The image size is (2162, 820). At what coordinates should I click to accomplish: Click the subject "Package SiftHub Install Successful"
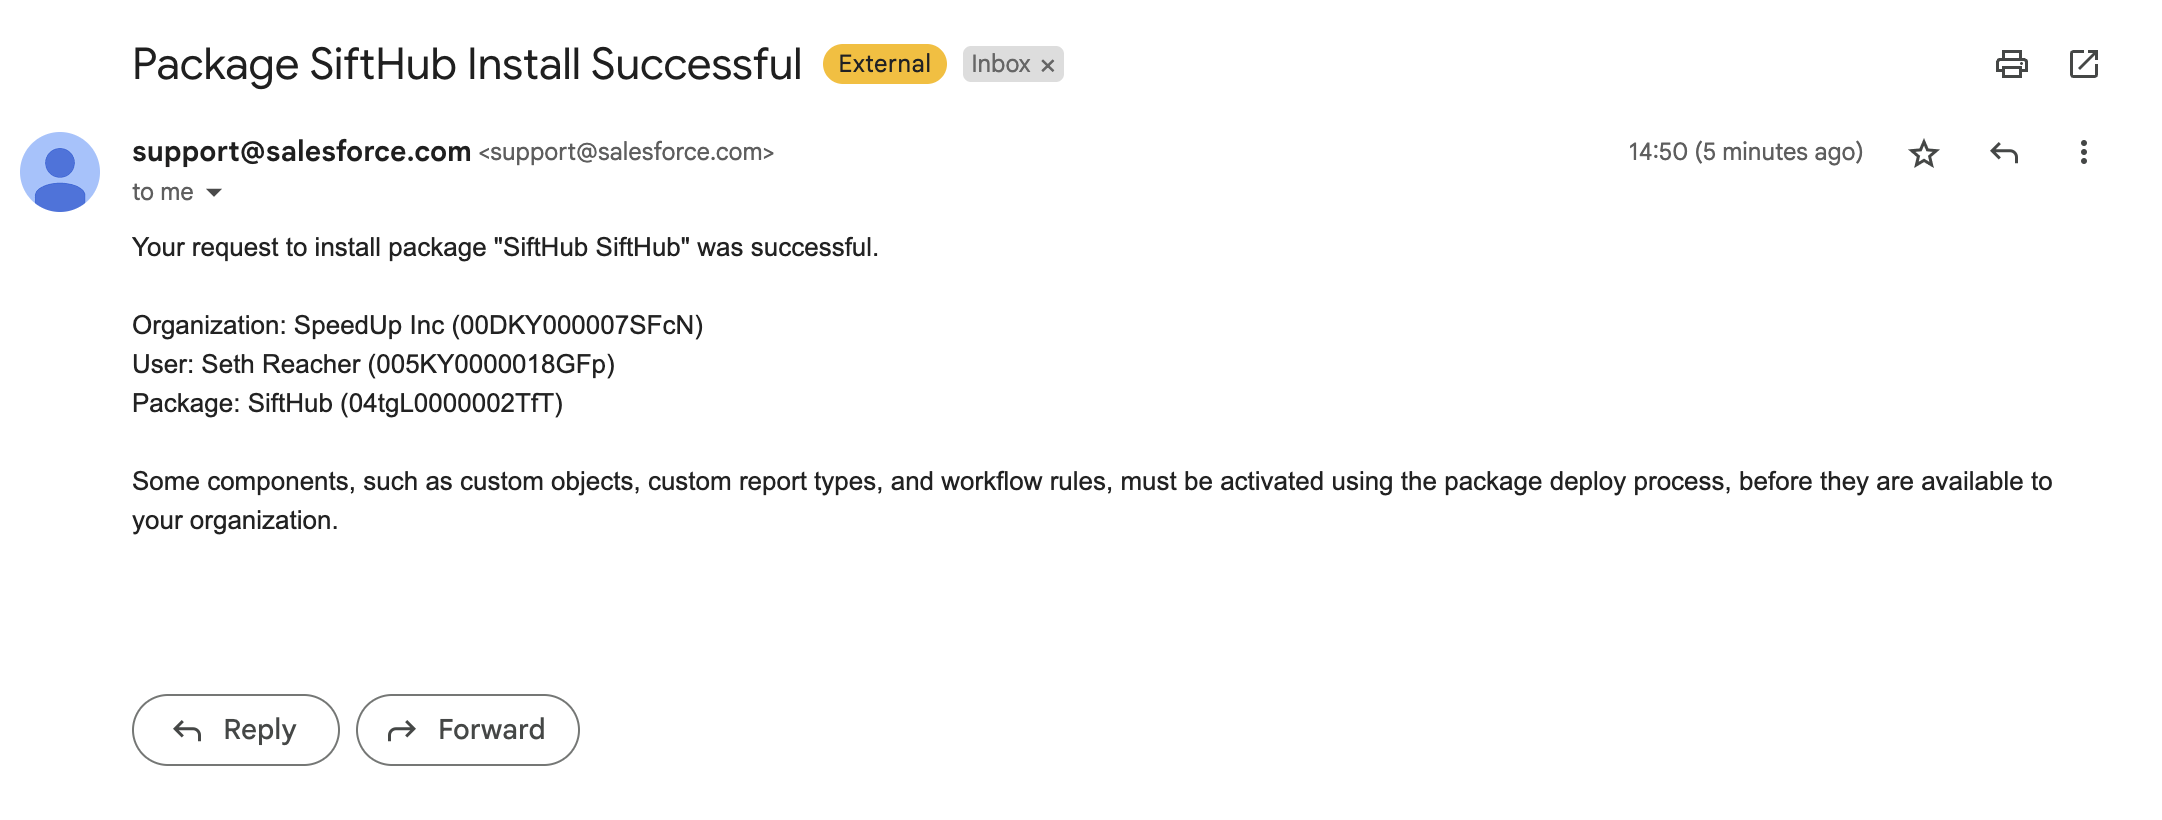467,64
